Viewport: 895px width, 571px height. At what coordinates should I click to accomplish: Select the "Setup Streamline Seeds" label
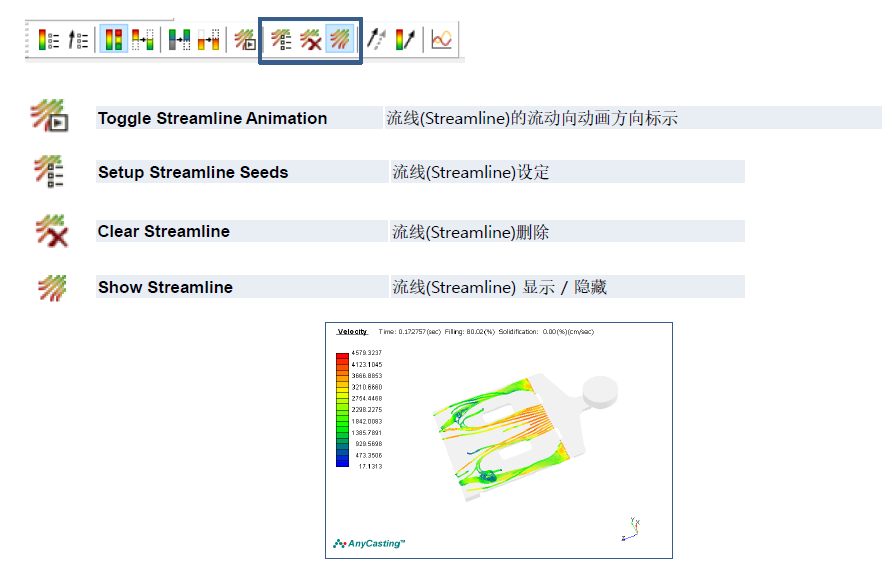coord(193,172)
